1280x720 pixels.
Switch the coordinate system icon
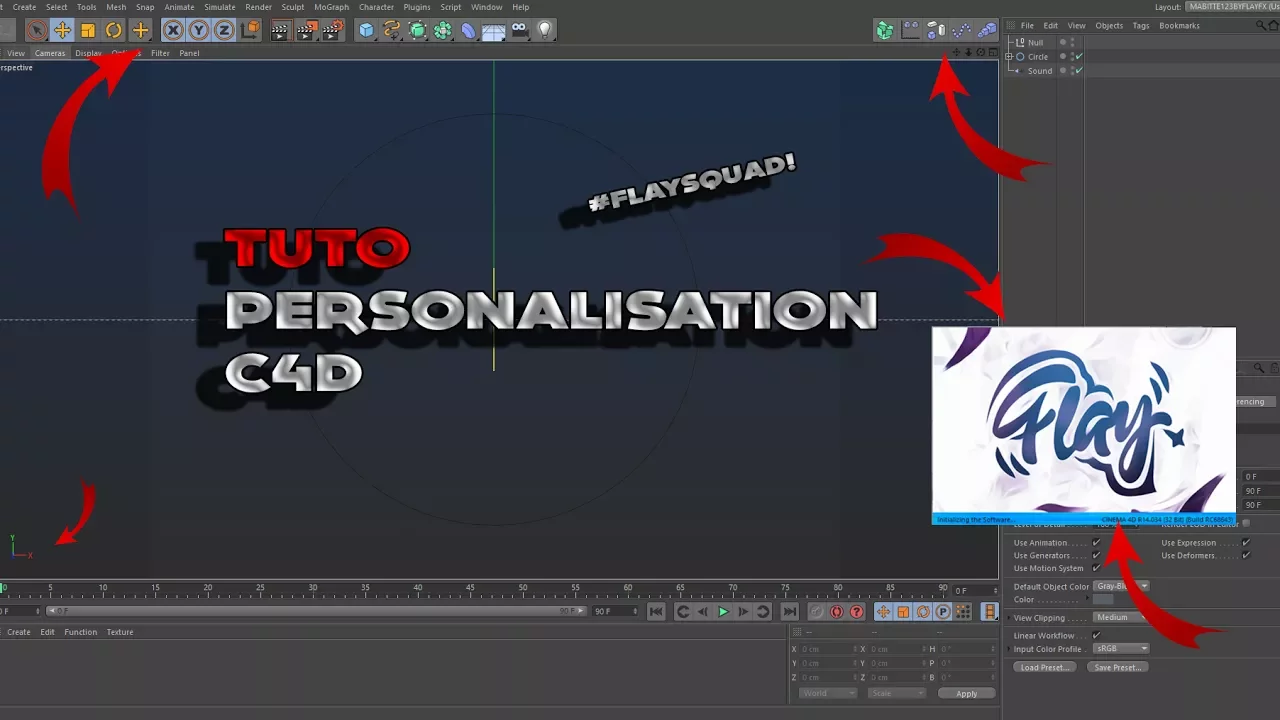pyautogui.click(x=250, y=30)
